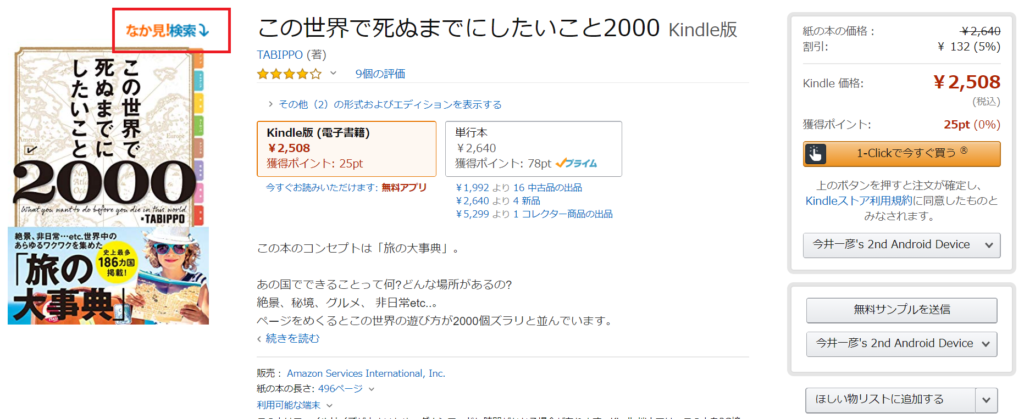Viewport: 1024px width, 419px height.
Task: Expand 続きを読む to read more description
Action: pyautogui.click(x=289, y=338)
